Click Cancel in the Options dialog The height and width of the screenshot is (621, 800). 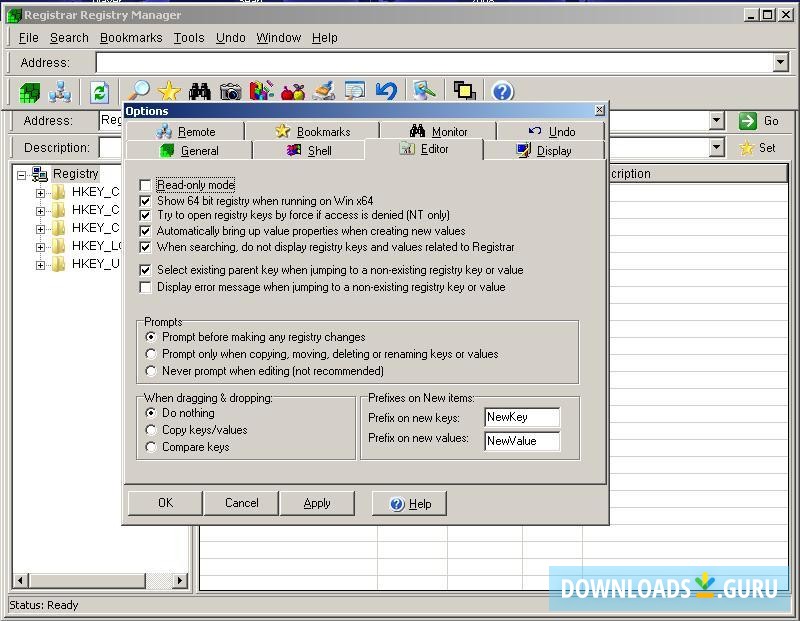pos(242,503)
